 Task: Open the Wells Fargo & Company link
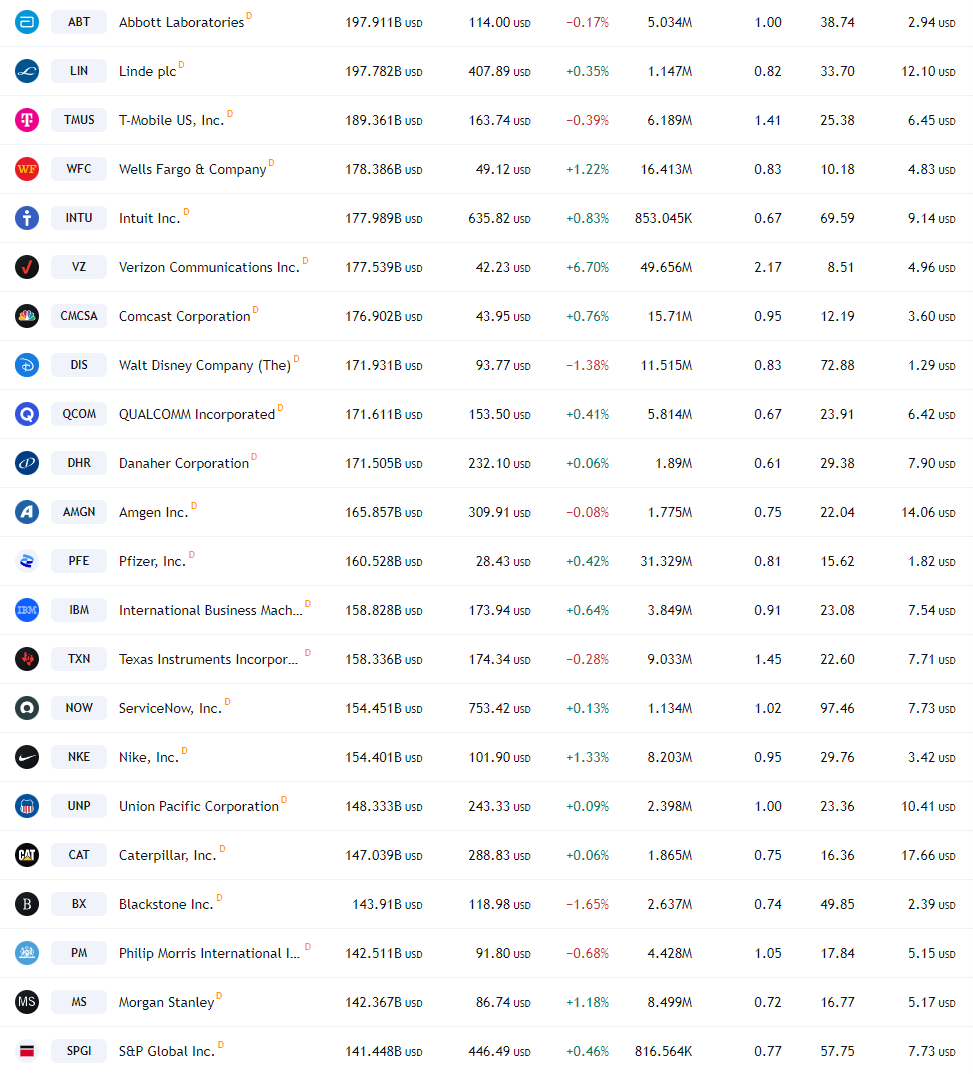tap(192, 169)
